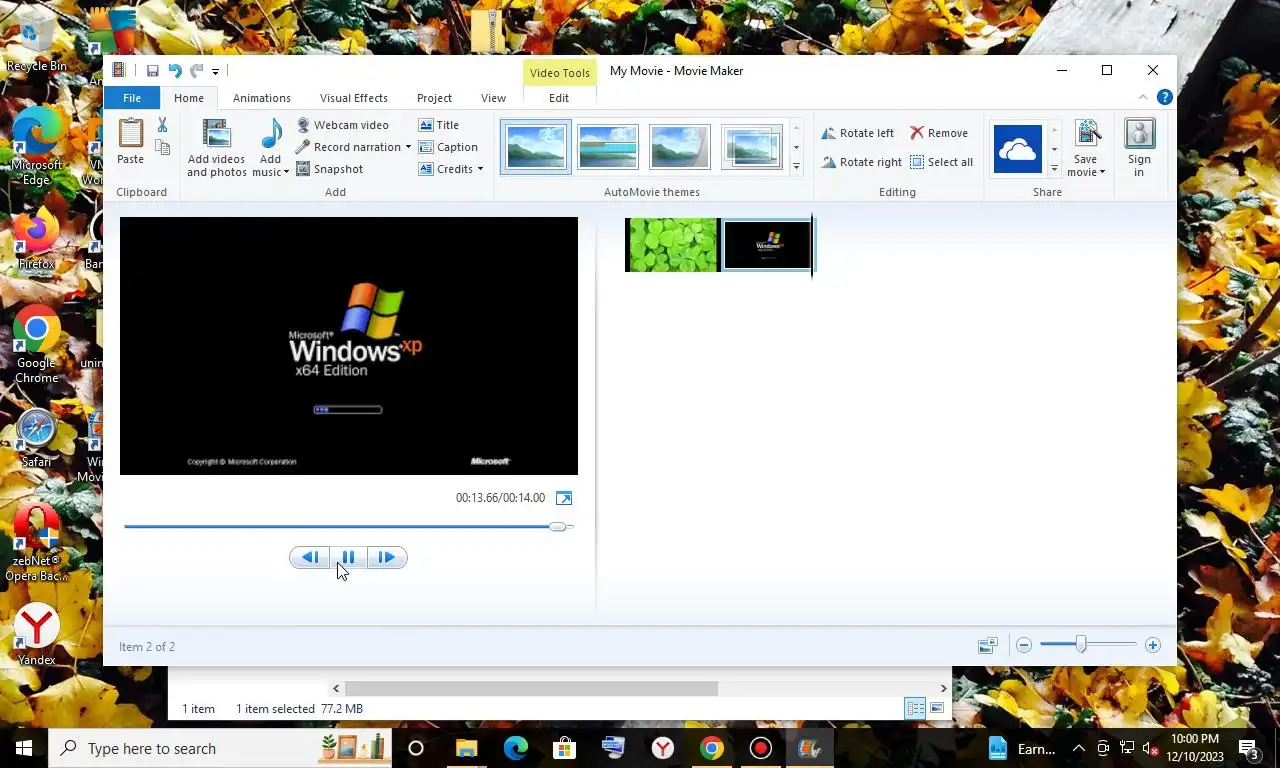The height and width of the screenshot is (768, 1280).
Task: Click Add videos and photos
Action: (x=216, y=148)
